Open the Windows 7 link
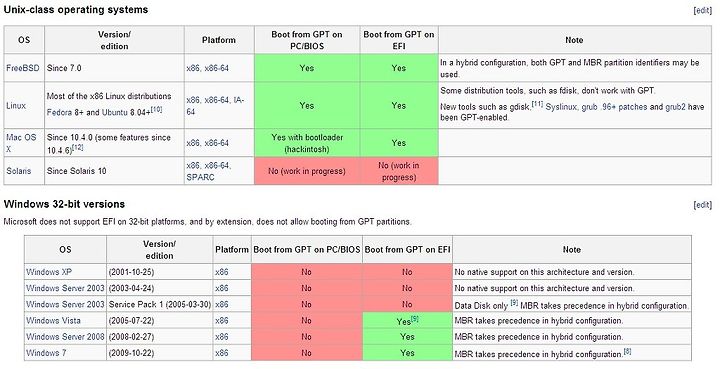 (46, 353)
